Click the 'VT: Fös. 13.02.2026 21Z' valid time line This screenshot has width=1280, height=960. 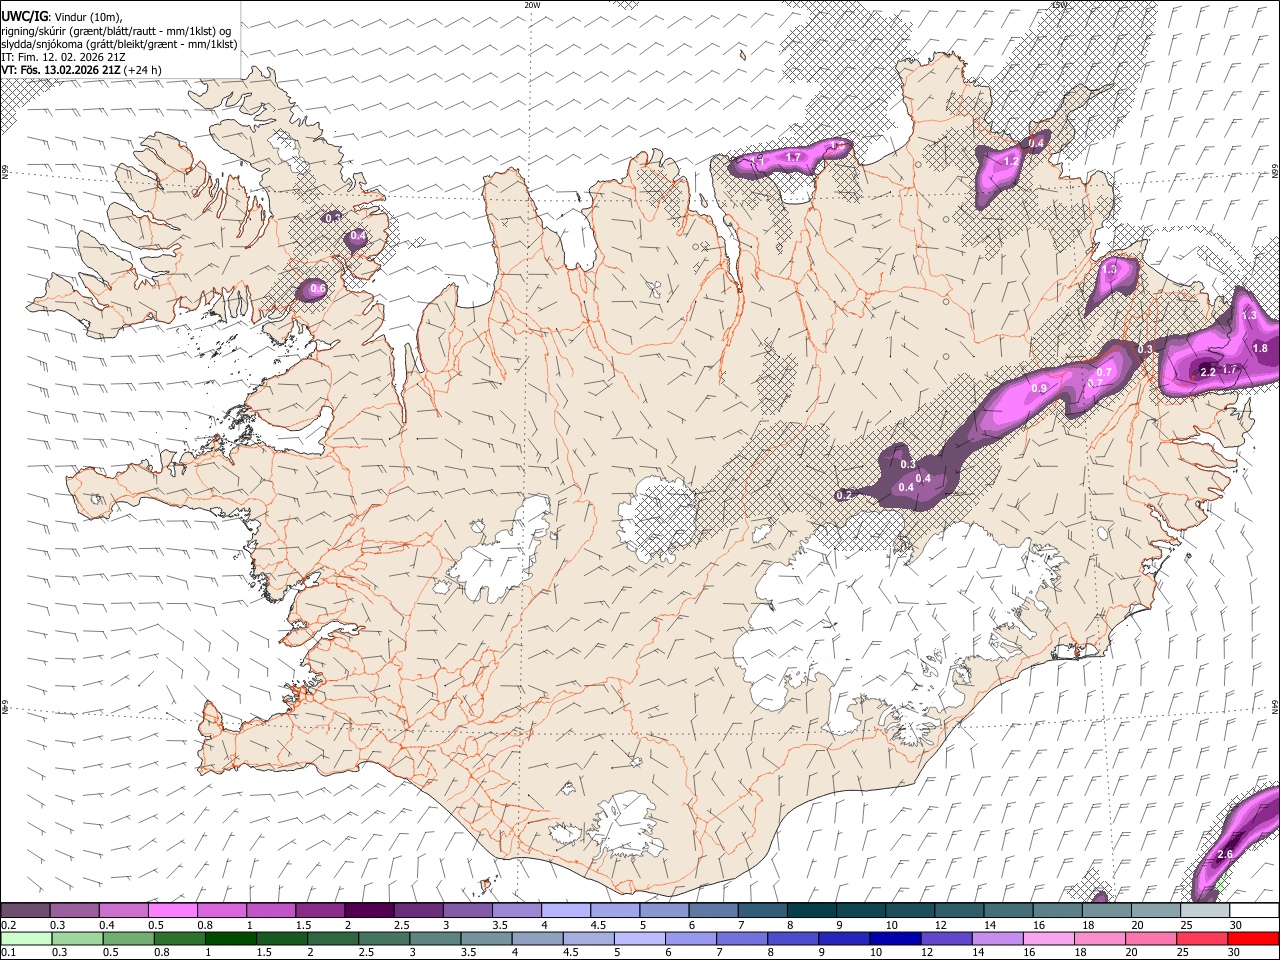point(61,70)
